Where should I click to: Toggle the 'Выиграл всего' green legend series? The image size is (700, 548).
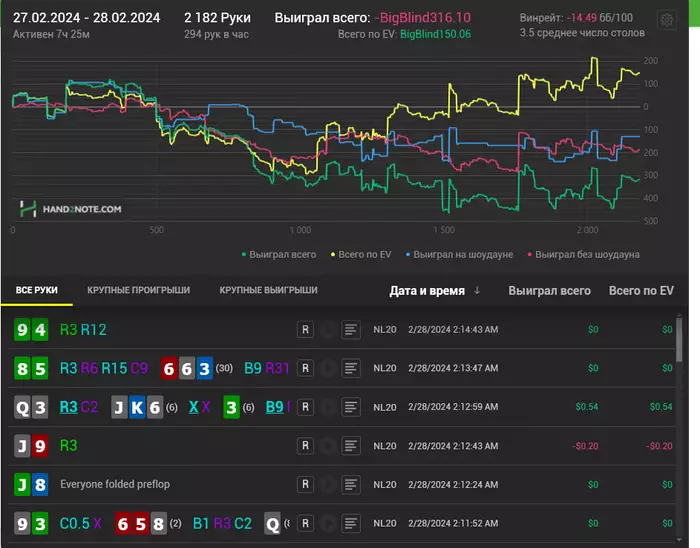coord(283,255)
